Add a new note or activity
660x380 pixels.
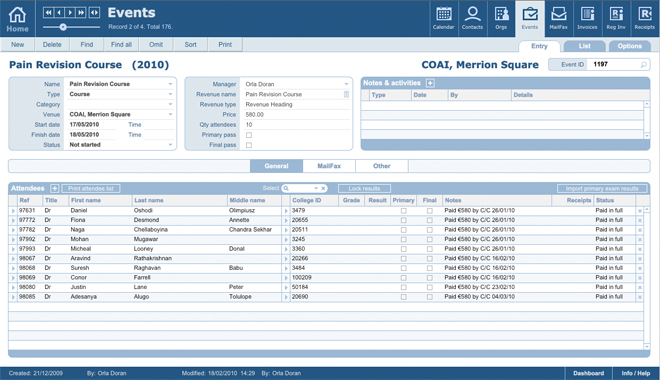point(430,83)
